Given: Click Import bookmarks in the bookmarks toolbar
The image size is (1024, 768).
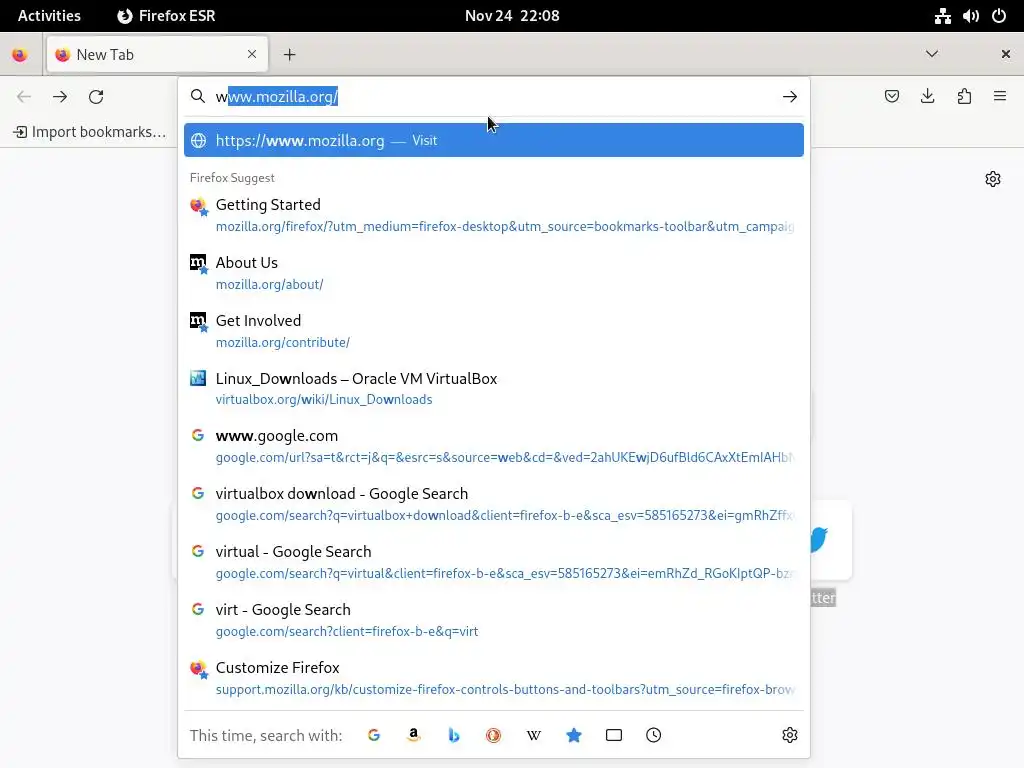Looking at the screenshot, I should [90, 132].
